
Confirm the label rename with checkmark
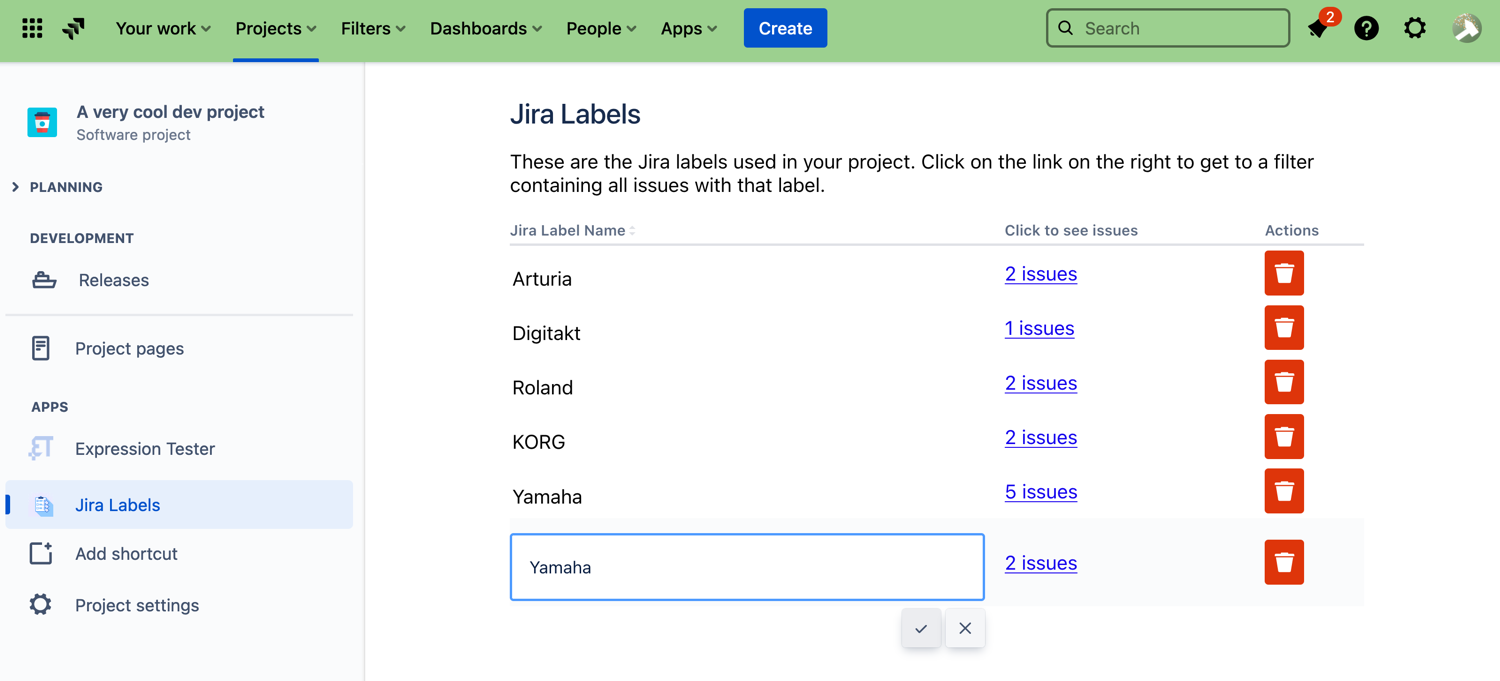[x=921, y=628]
